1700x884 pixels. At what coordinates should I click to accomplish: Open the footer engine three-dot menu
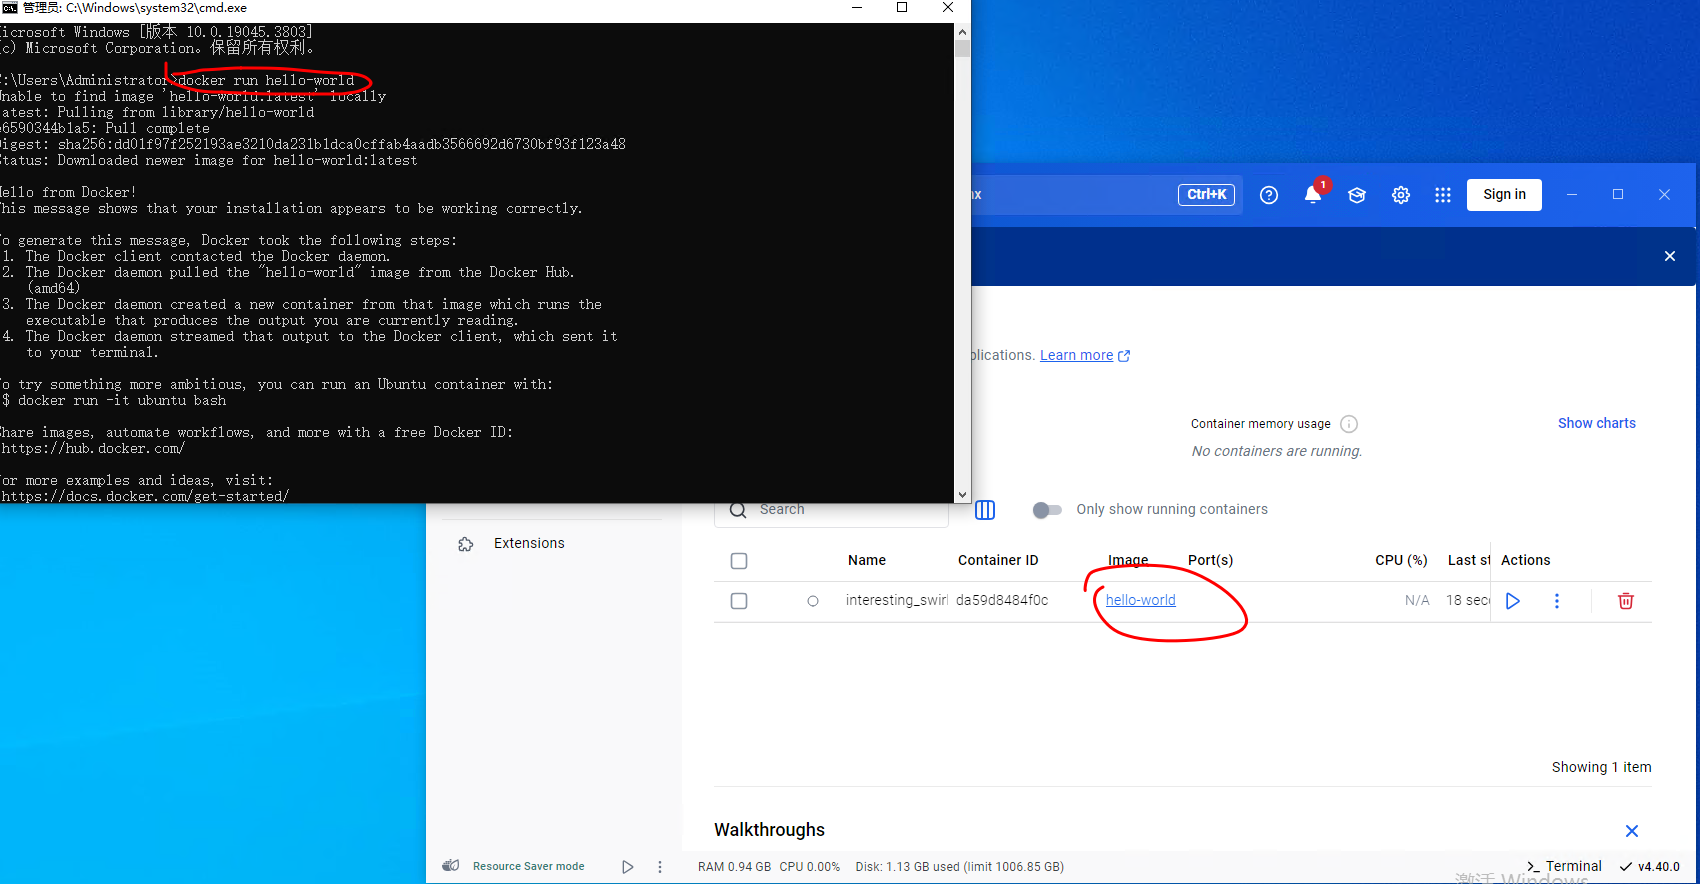coord(660,867)
